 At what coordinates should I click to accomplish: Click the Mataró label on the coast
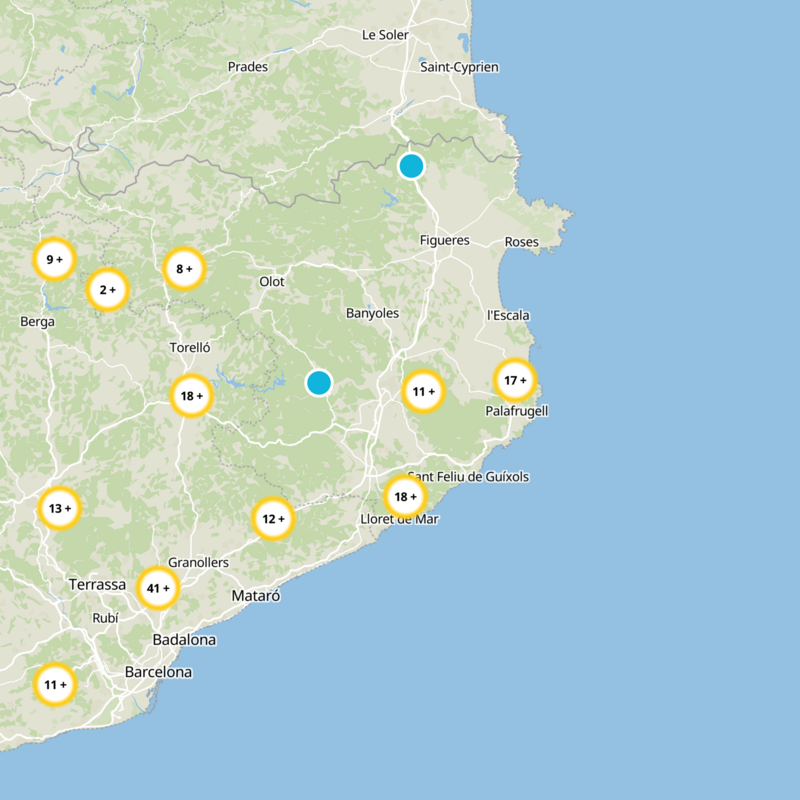(x=256, y=595)
